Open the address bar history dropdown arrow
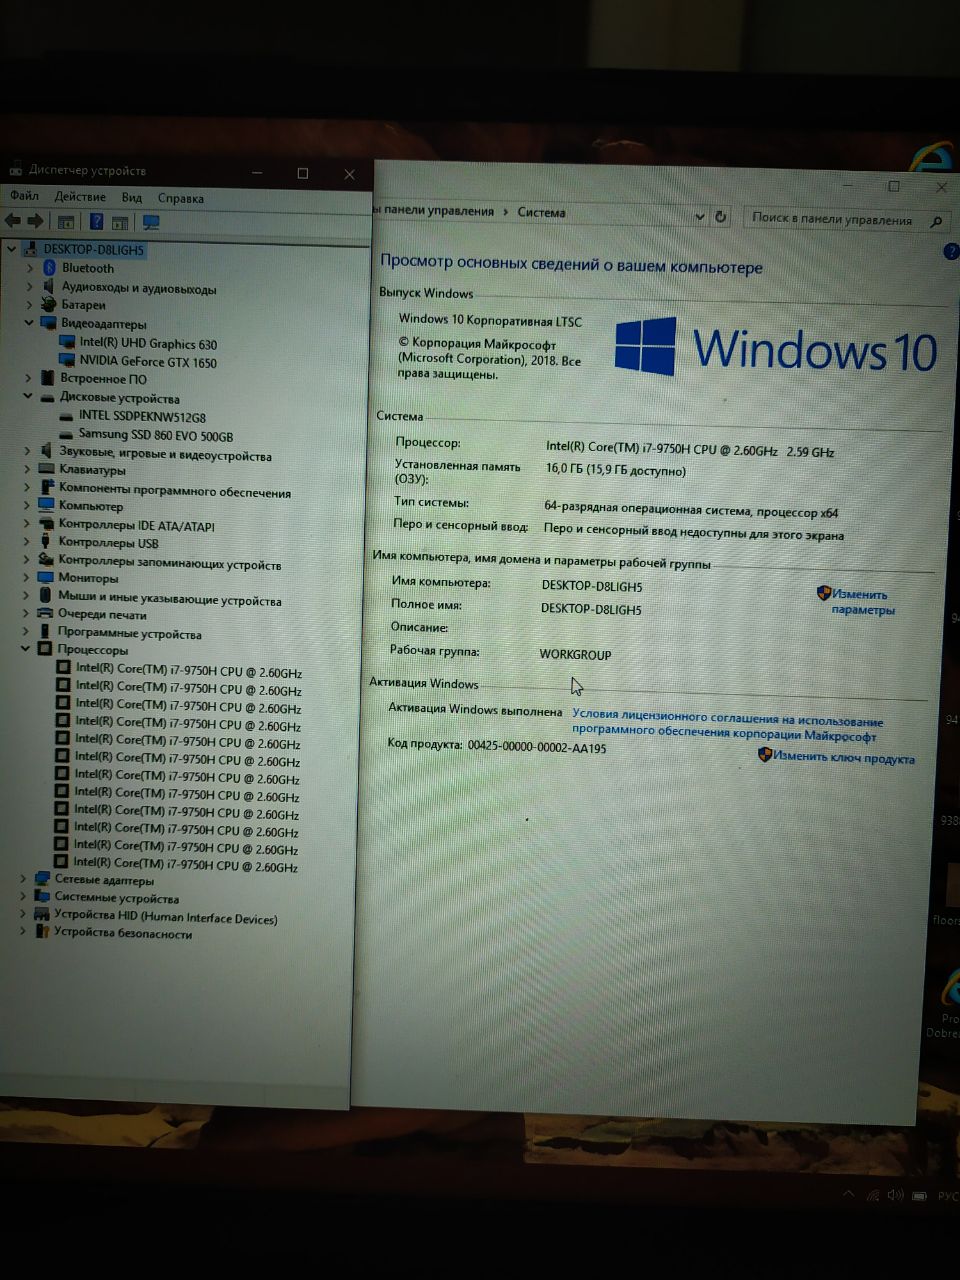Screen dimensions: 960x1280 tap(699, 216)
